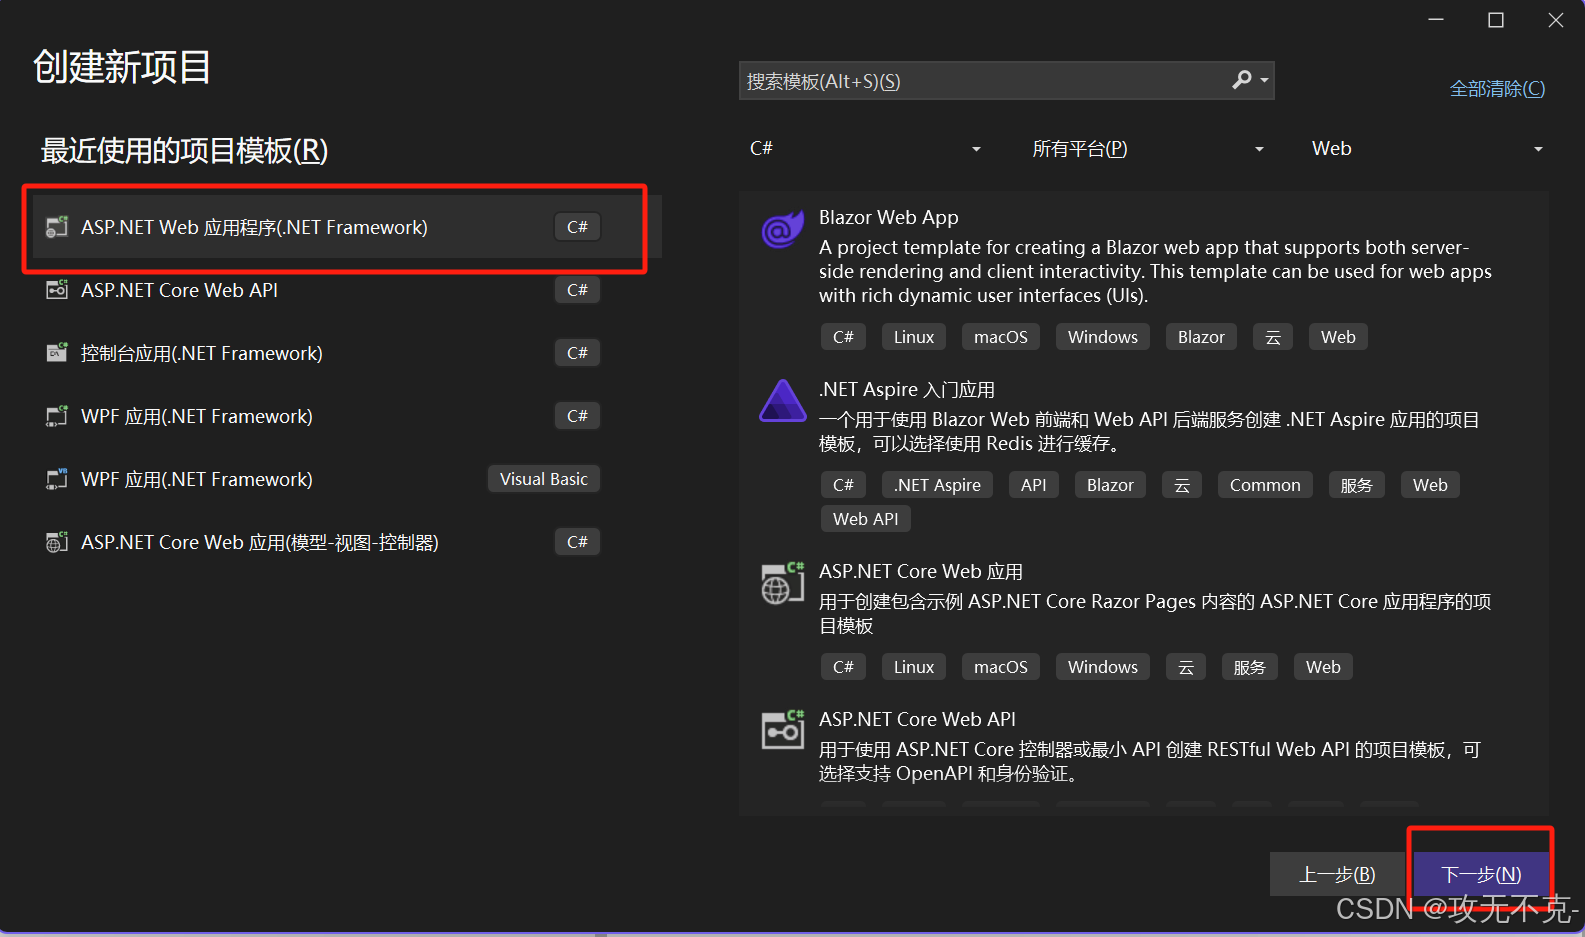
Task: Click the Web API tag under .NET Aspire
Action: 866,519
